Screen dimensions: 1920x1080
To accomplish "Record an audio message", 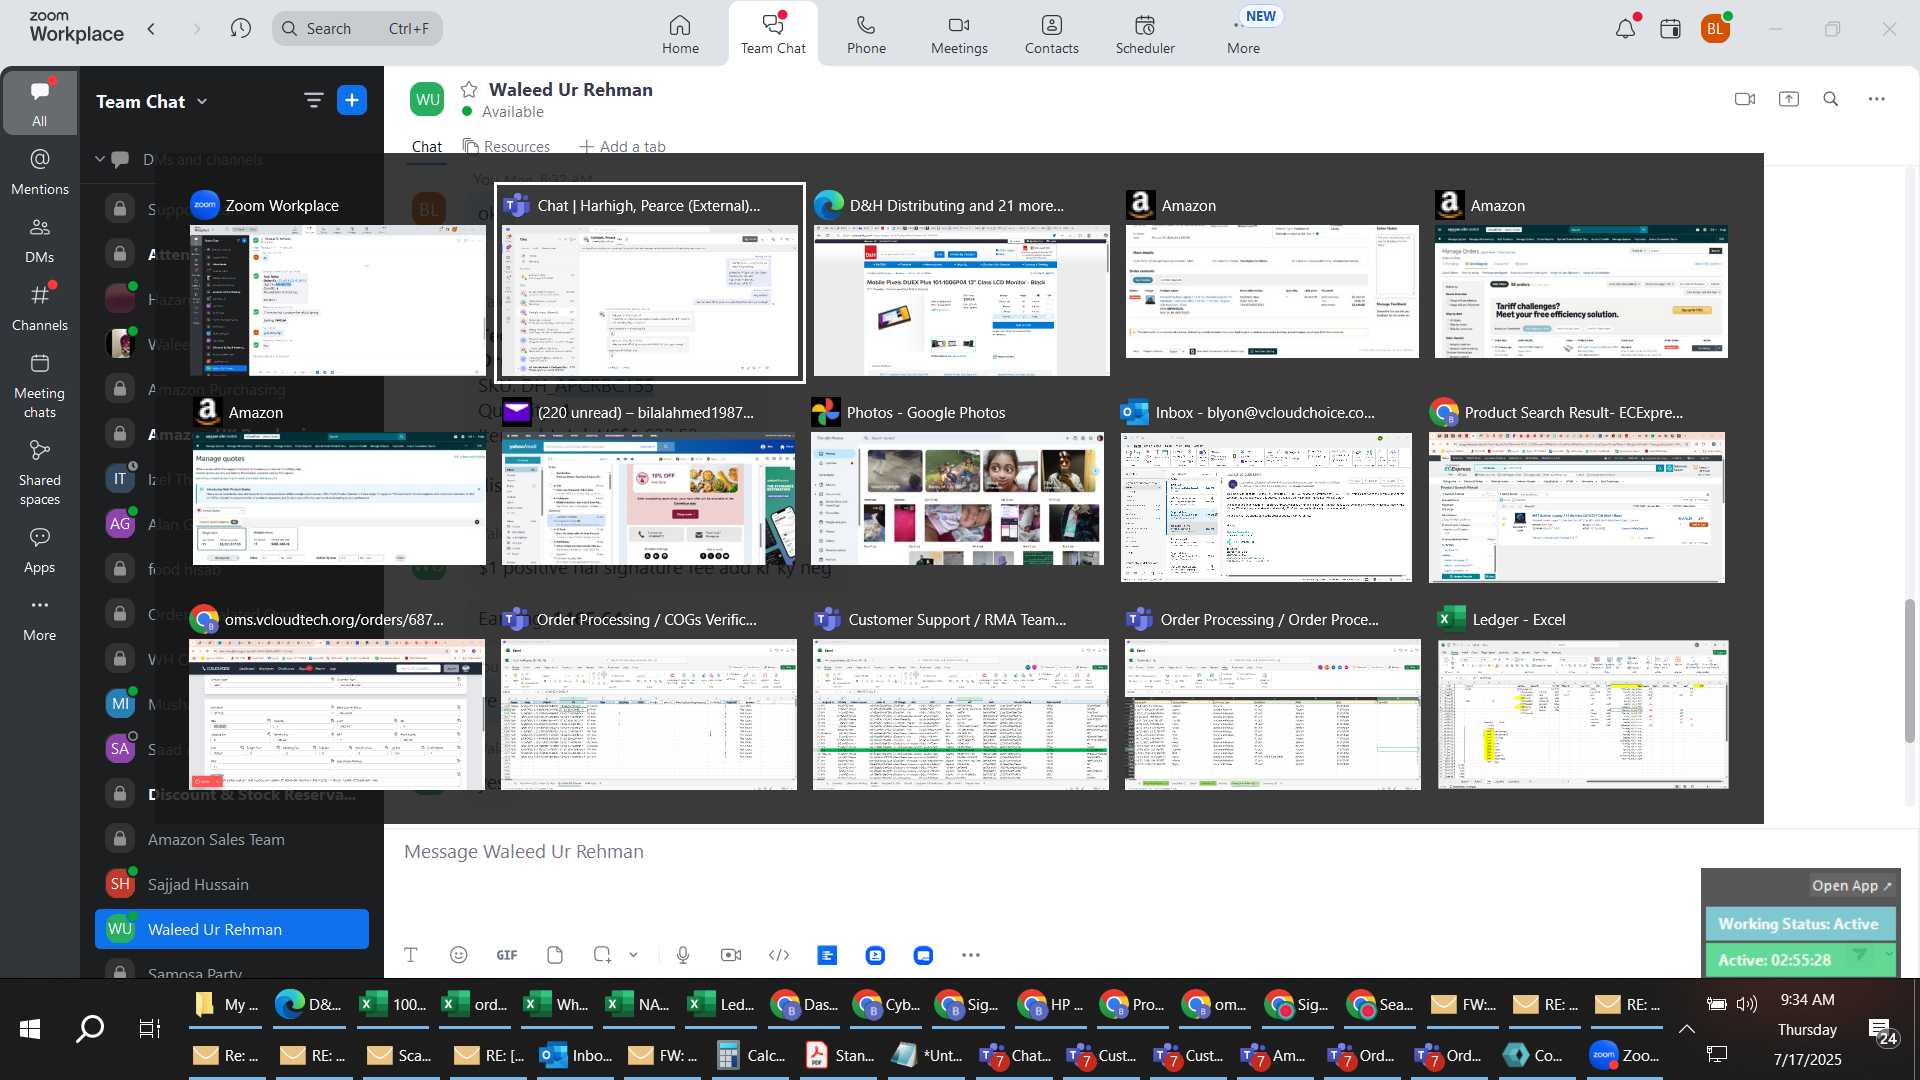I will click(683, 955).
